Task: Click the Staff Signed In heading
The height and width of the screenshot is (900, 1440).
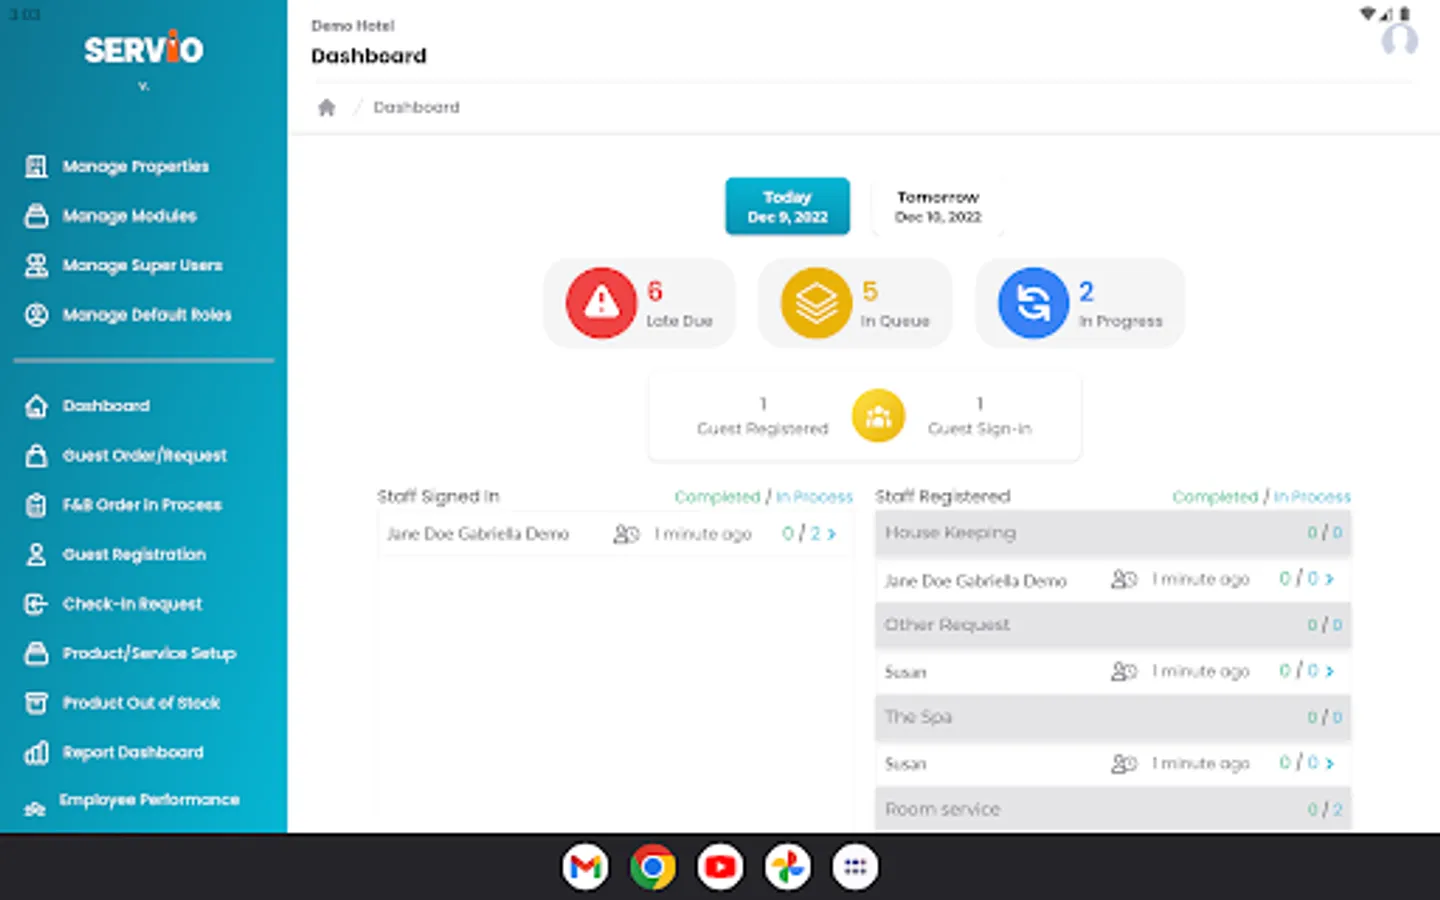Action: point(438,496)
